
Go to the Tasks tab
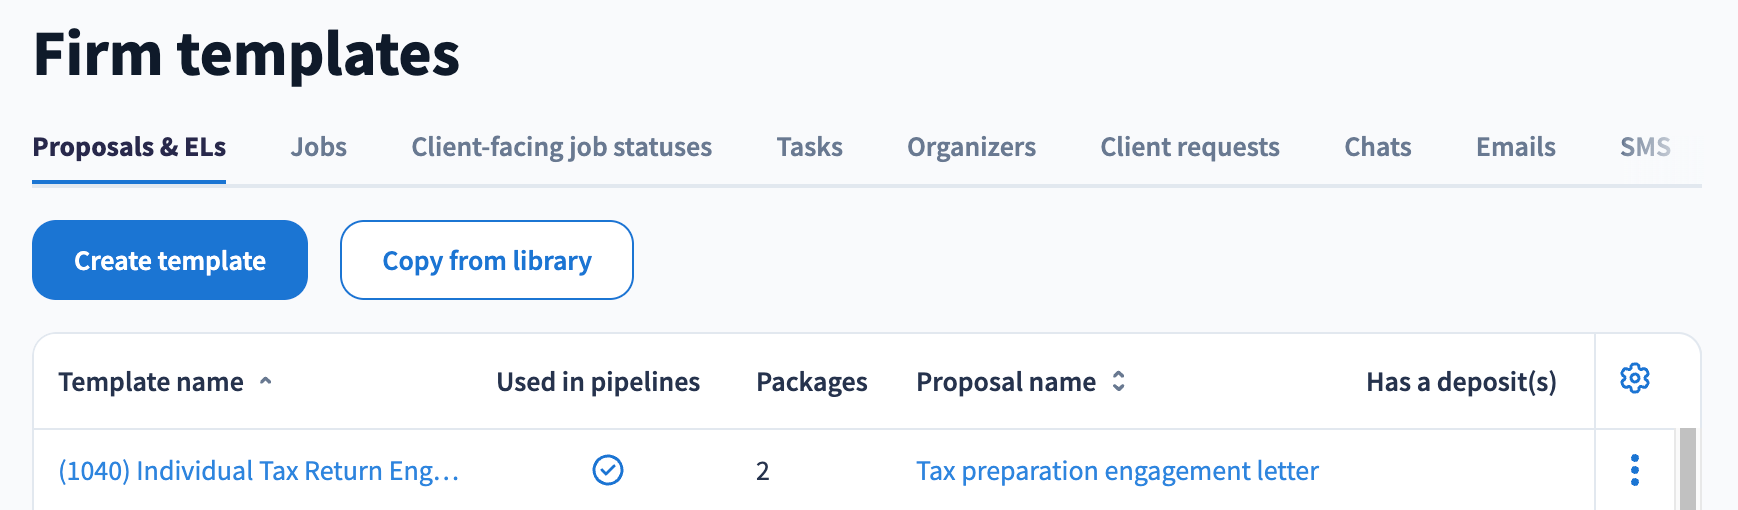[x=810, y=147]
